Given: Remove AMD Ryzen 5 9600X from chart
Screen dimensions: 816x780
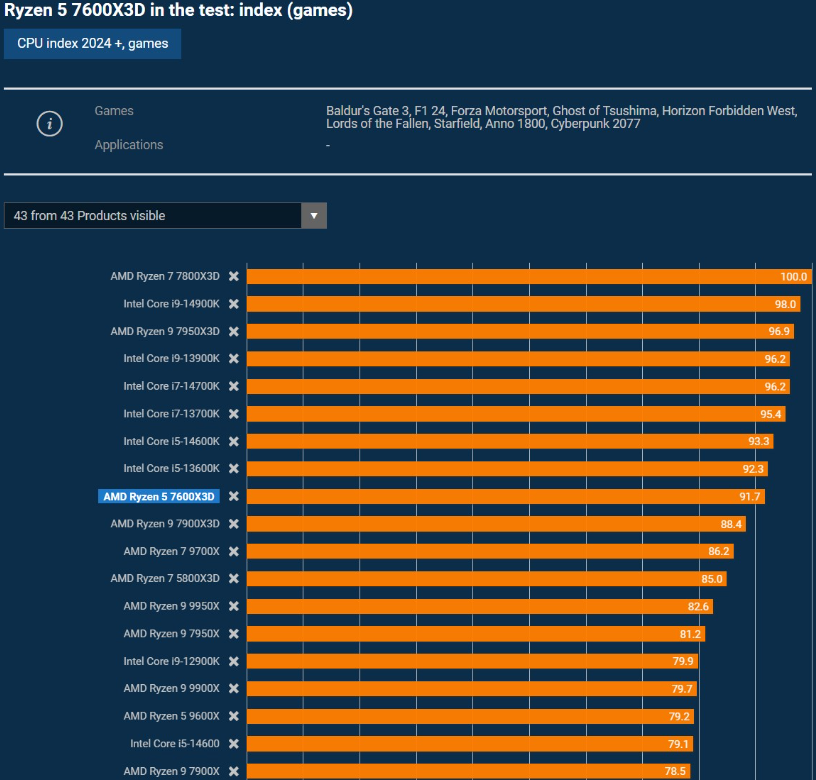Looking at the screenshot, I should (x=234, y=716).
